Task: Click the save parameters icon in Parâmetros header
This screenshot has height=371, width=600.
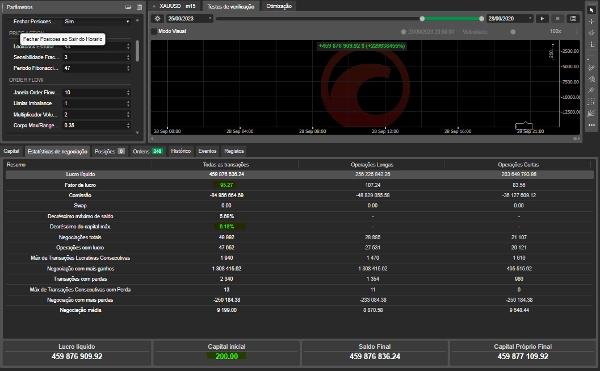Action: pyautogui.click(x=128, y=7)
